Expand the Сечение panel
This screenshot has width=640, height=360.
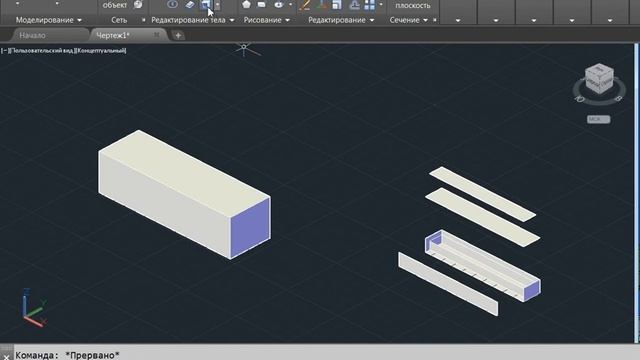click(409, 20)
